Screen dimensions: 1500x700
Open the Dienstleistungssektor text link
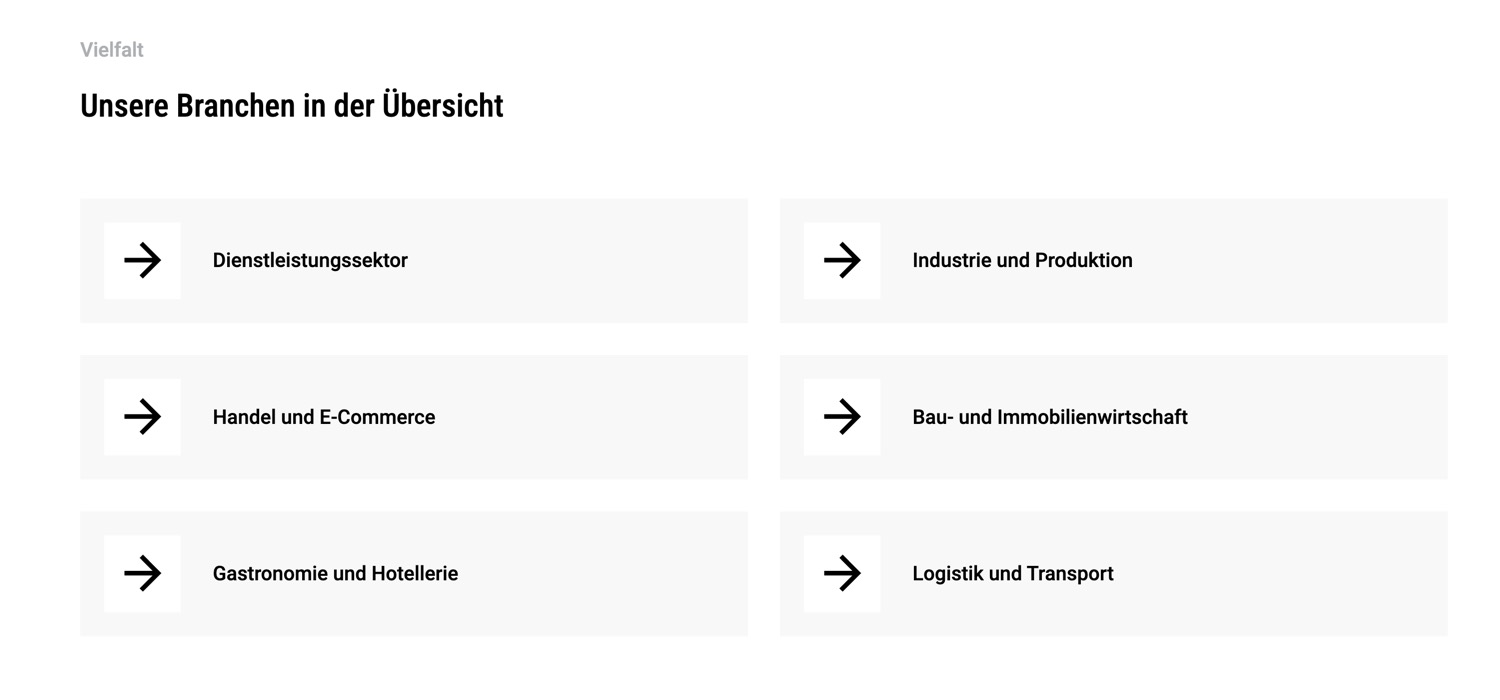tap(310, 261)
